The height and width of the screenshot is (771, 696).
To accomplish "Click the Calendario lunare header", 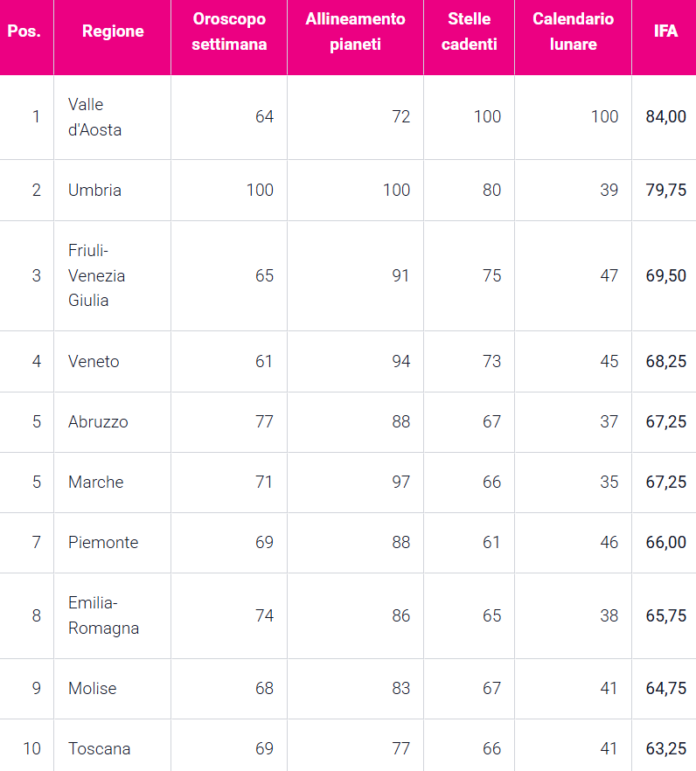I will tap(573, 31).
